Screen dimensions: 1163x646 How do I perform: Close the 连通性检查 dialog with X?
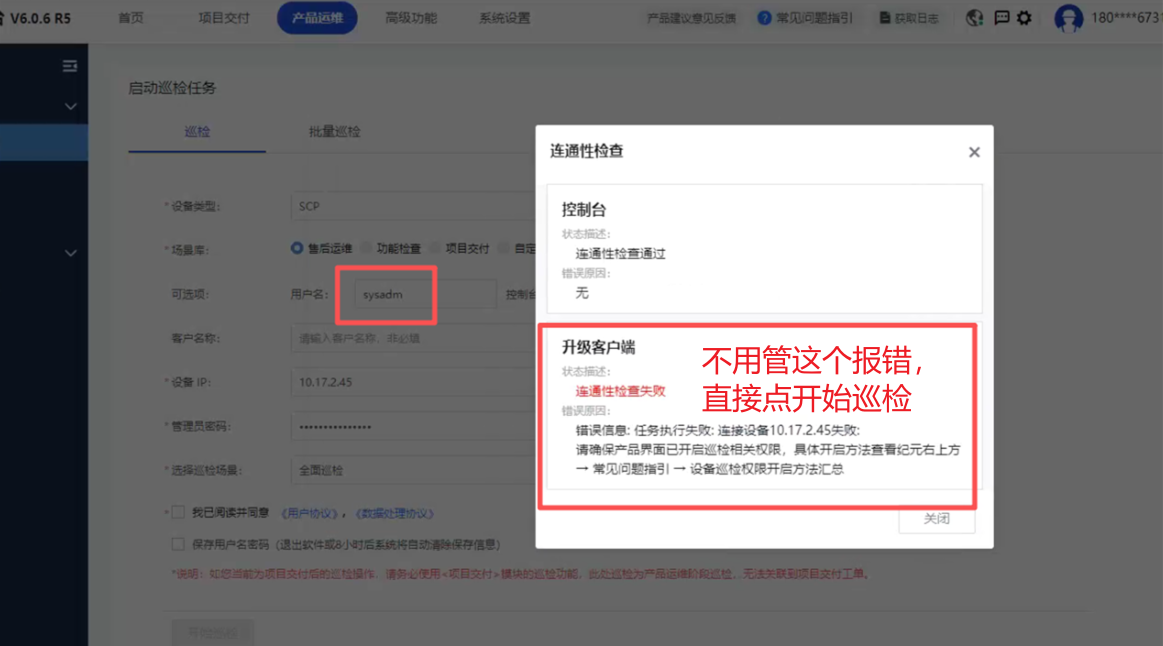click(x=974, y=152)
